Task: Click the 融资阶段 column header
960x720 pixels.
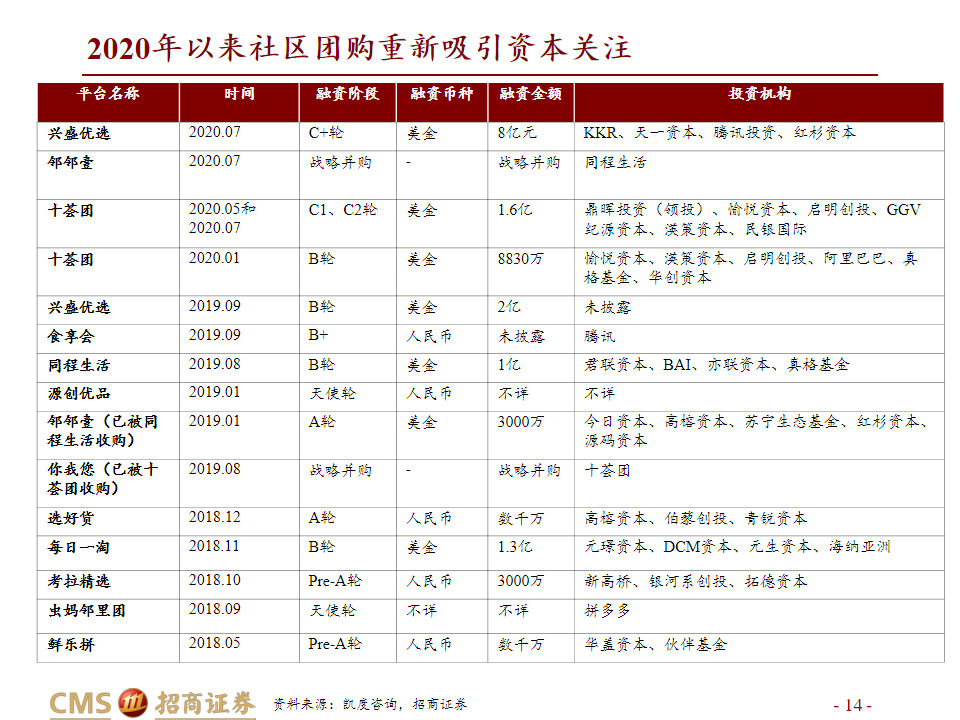Action: pos(348,94)
